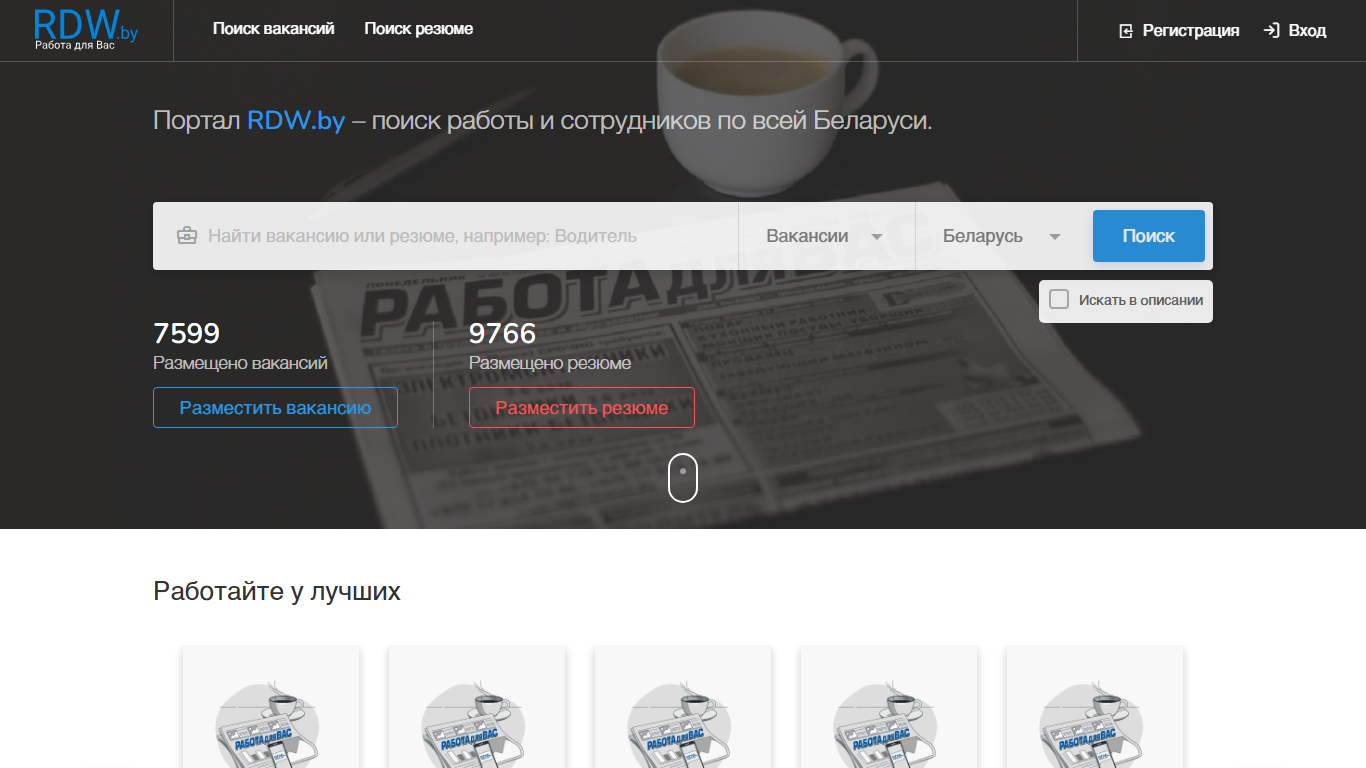Click the Работайте у лучших heading

click(x=277, y=591)
